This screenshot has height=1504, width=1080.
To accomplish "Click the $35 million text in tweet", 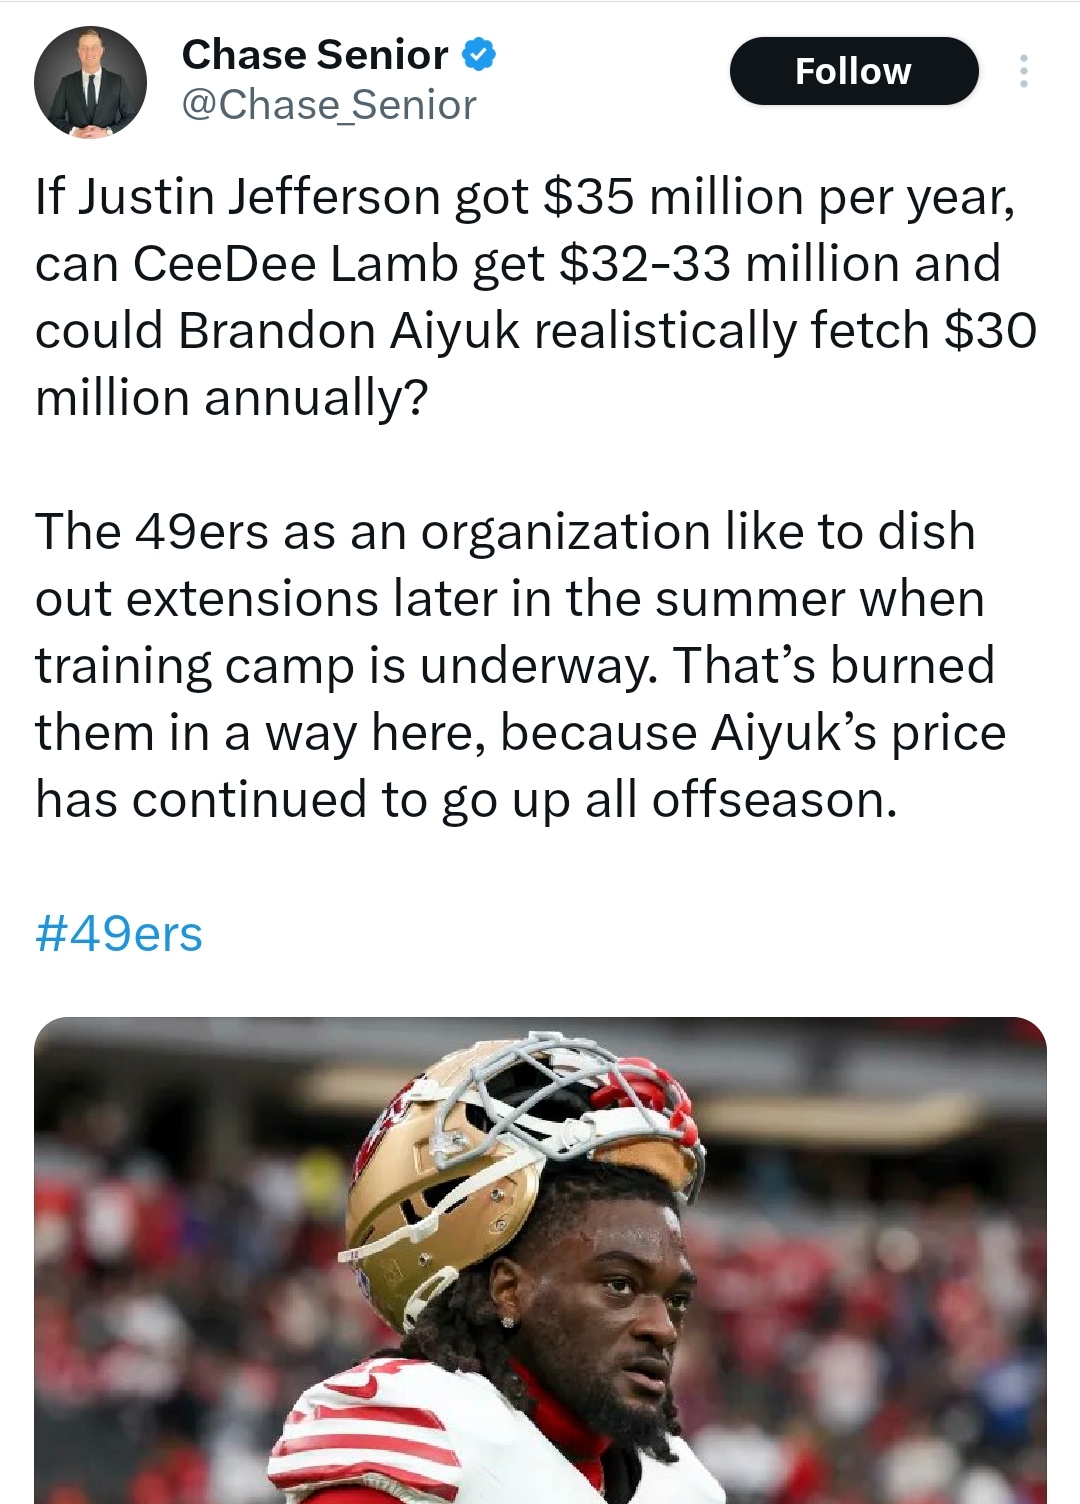I will (x=674, y=197).
